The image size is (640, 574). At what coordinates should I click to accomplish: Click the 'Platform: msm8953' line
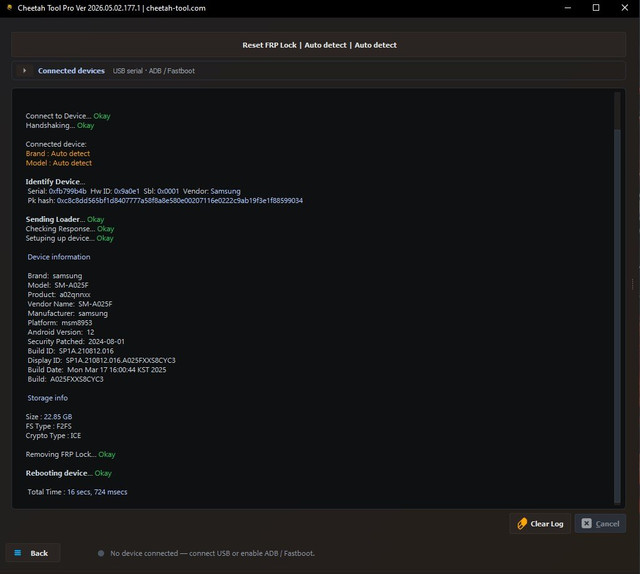point(60,323)
